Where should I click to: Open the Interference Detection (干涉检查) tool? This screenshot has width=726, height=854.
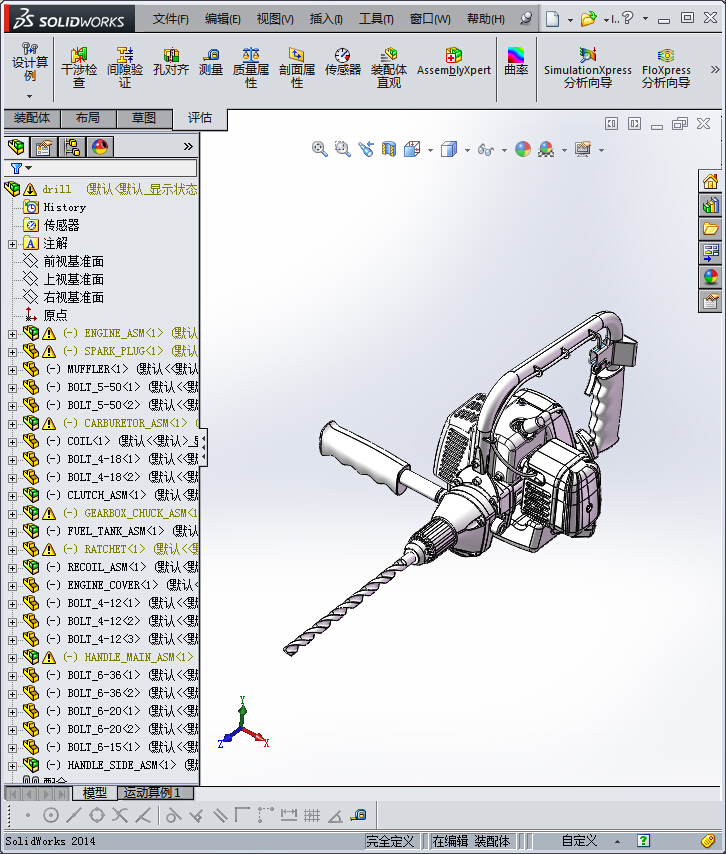78,68
